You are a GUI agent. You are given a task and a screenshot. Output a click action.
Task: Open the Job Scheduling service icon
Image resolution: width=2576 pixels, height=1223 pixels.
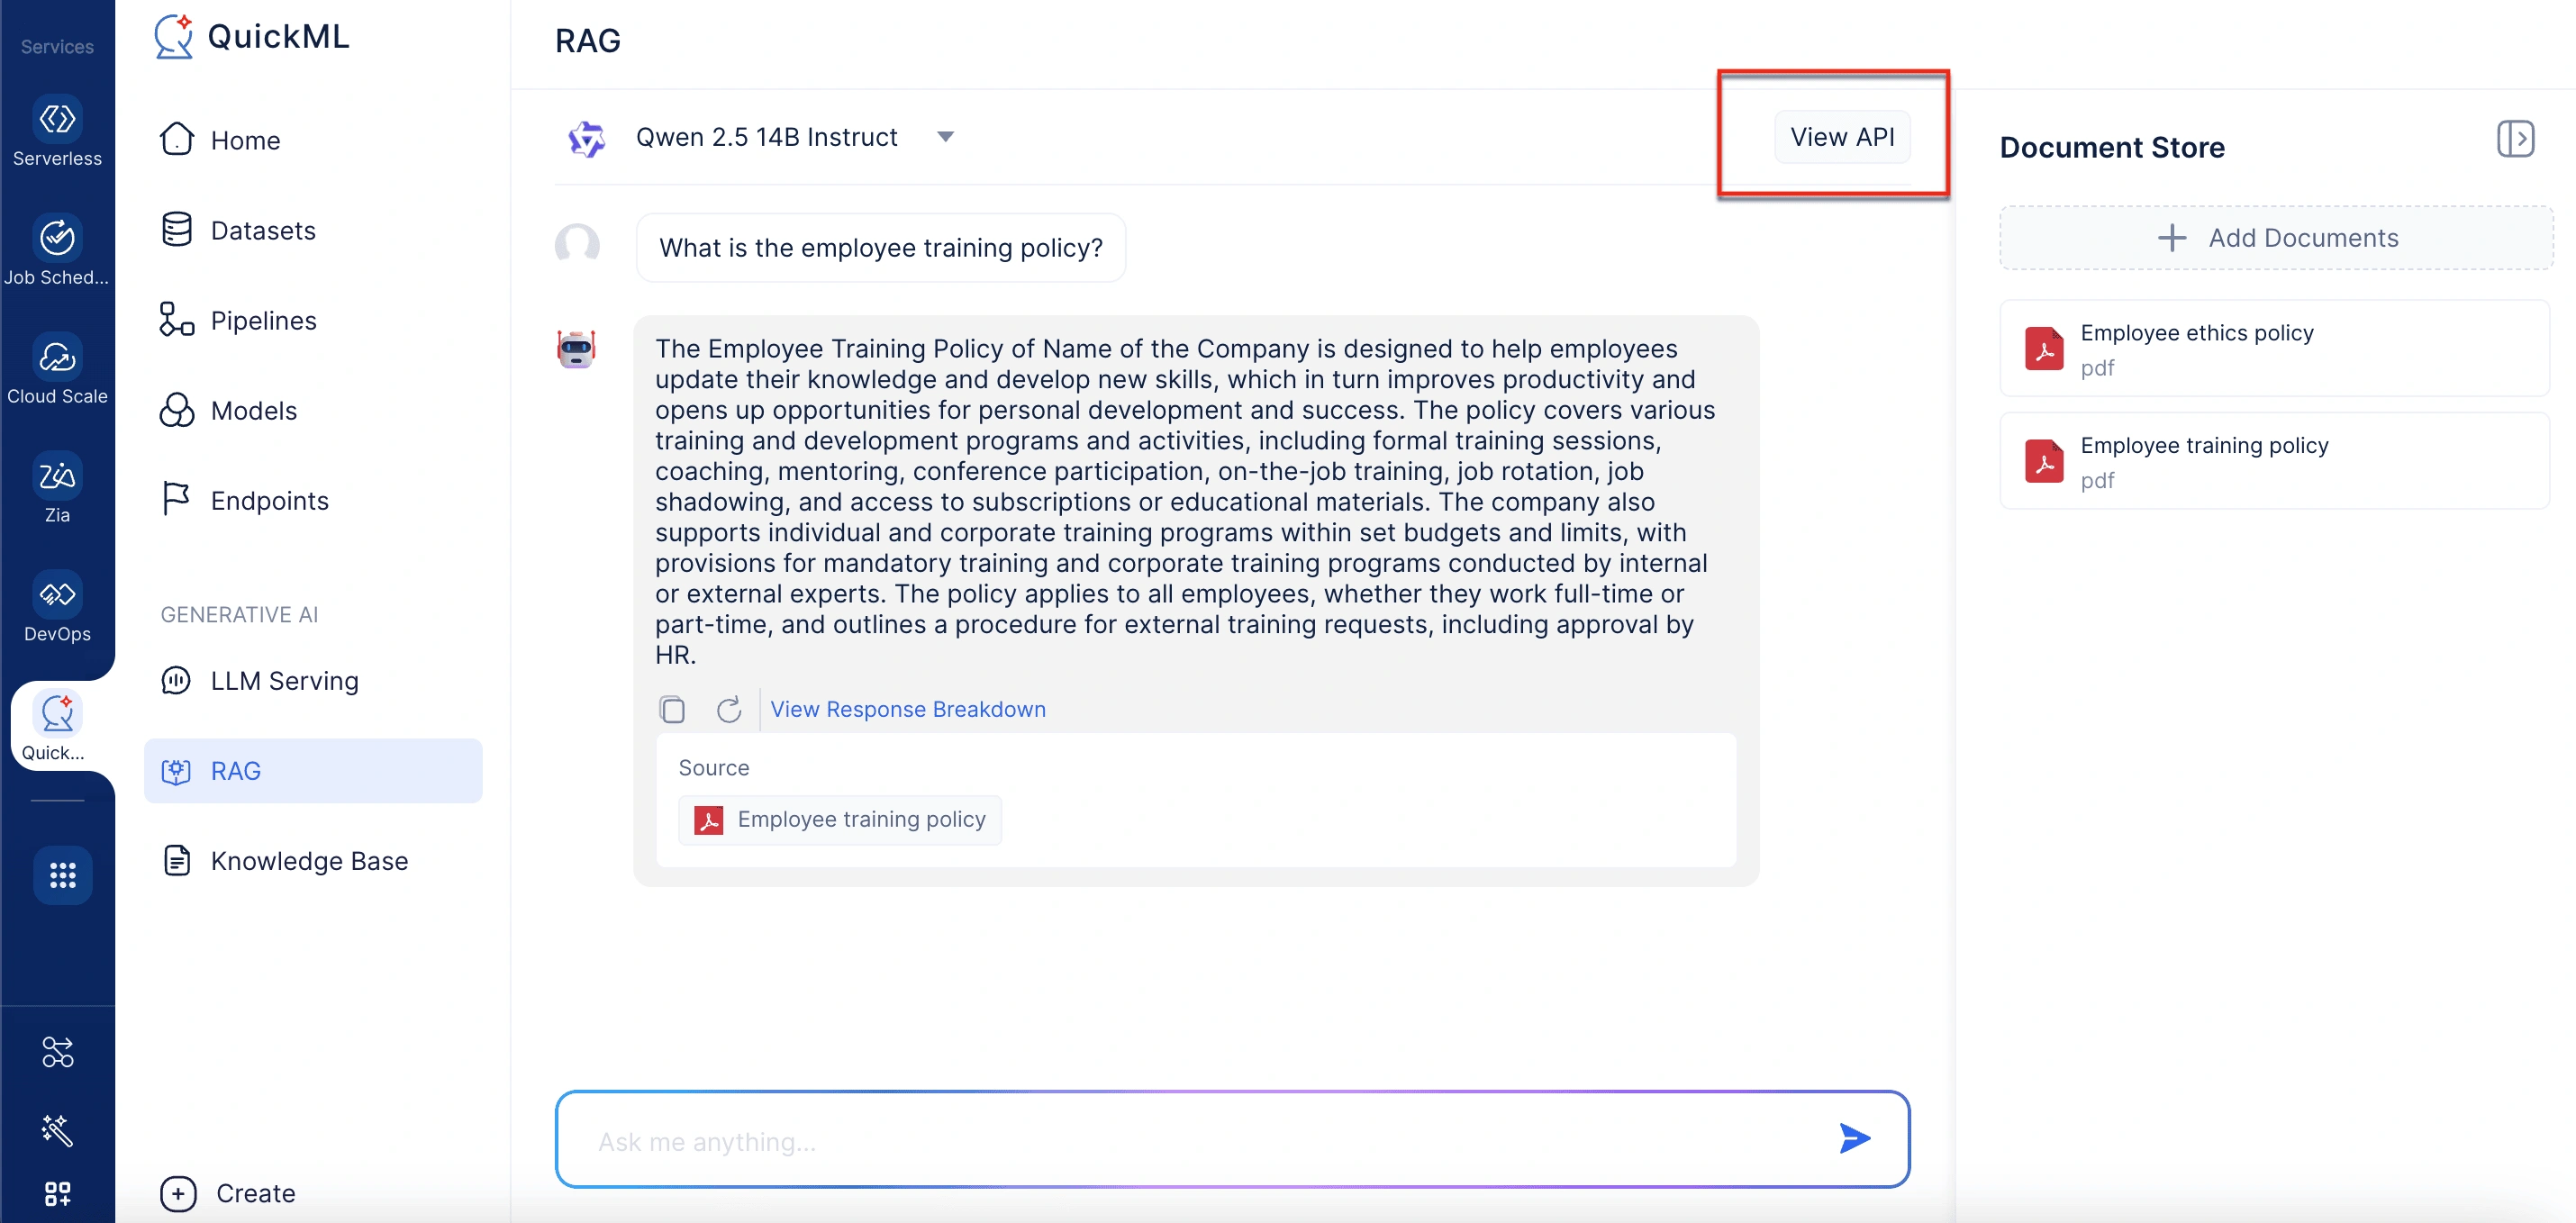click(57, 238)
